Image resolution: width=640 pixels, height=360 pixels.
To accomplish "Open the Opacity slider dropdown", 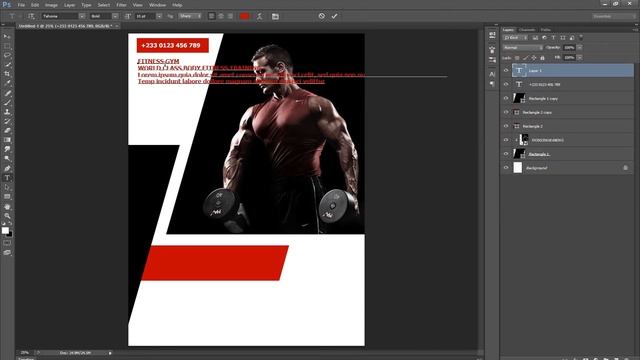I will coord(580,48).
